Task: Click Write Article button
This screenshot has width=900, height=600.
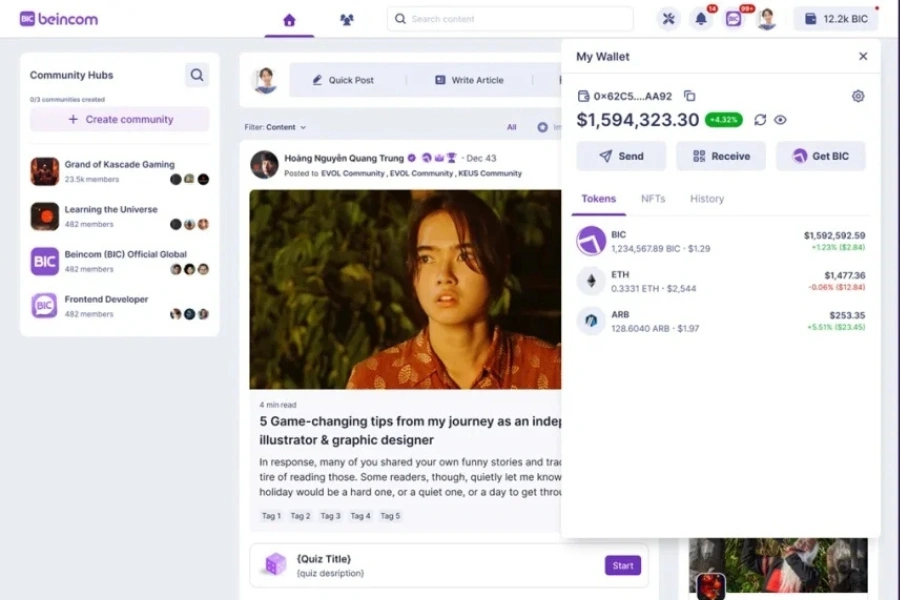Action: point(469,80)
